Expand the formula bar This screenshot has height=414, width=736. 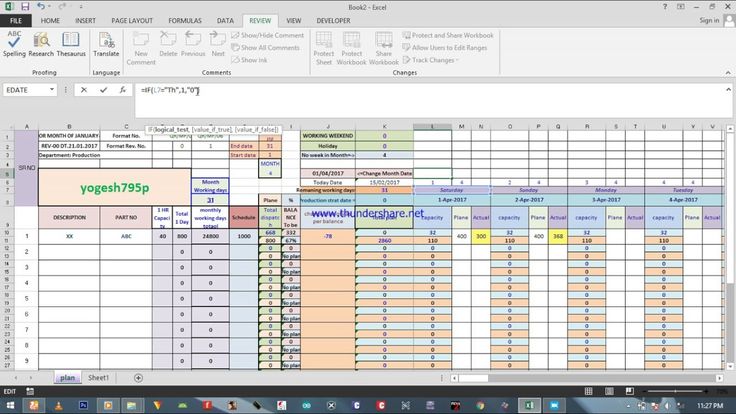click(x=728, y=89)
